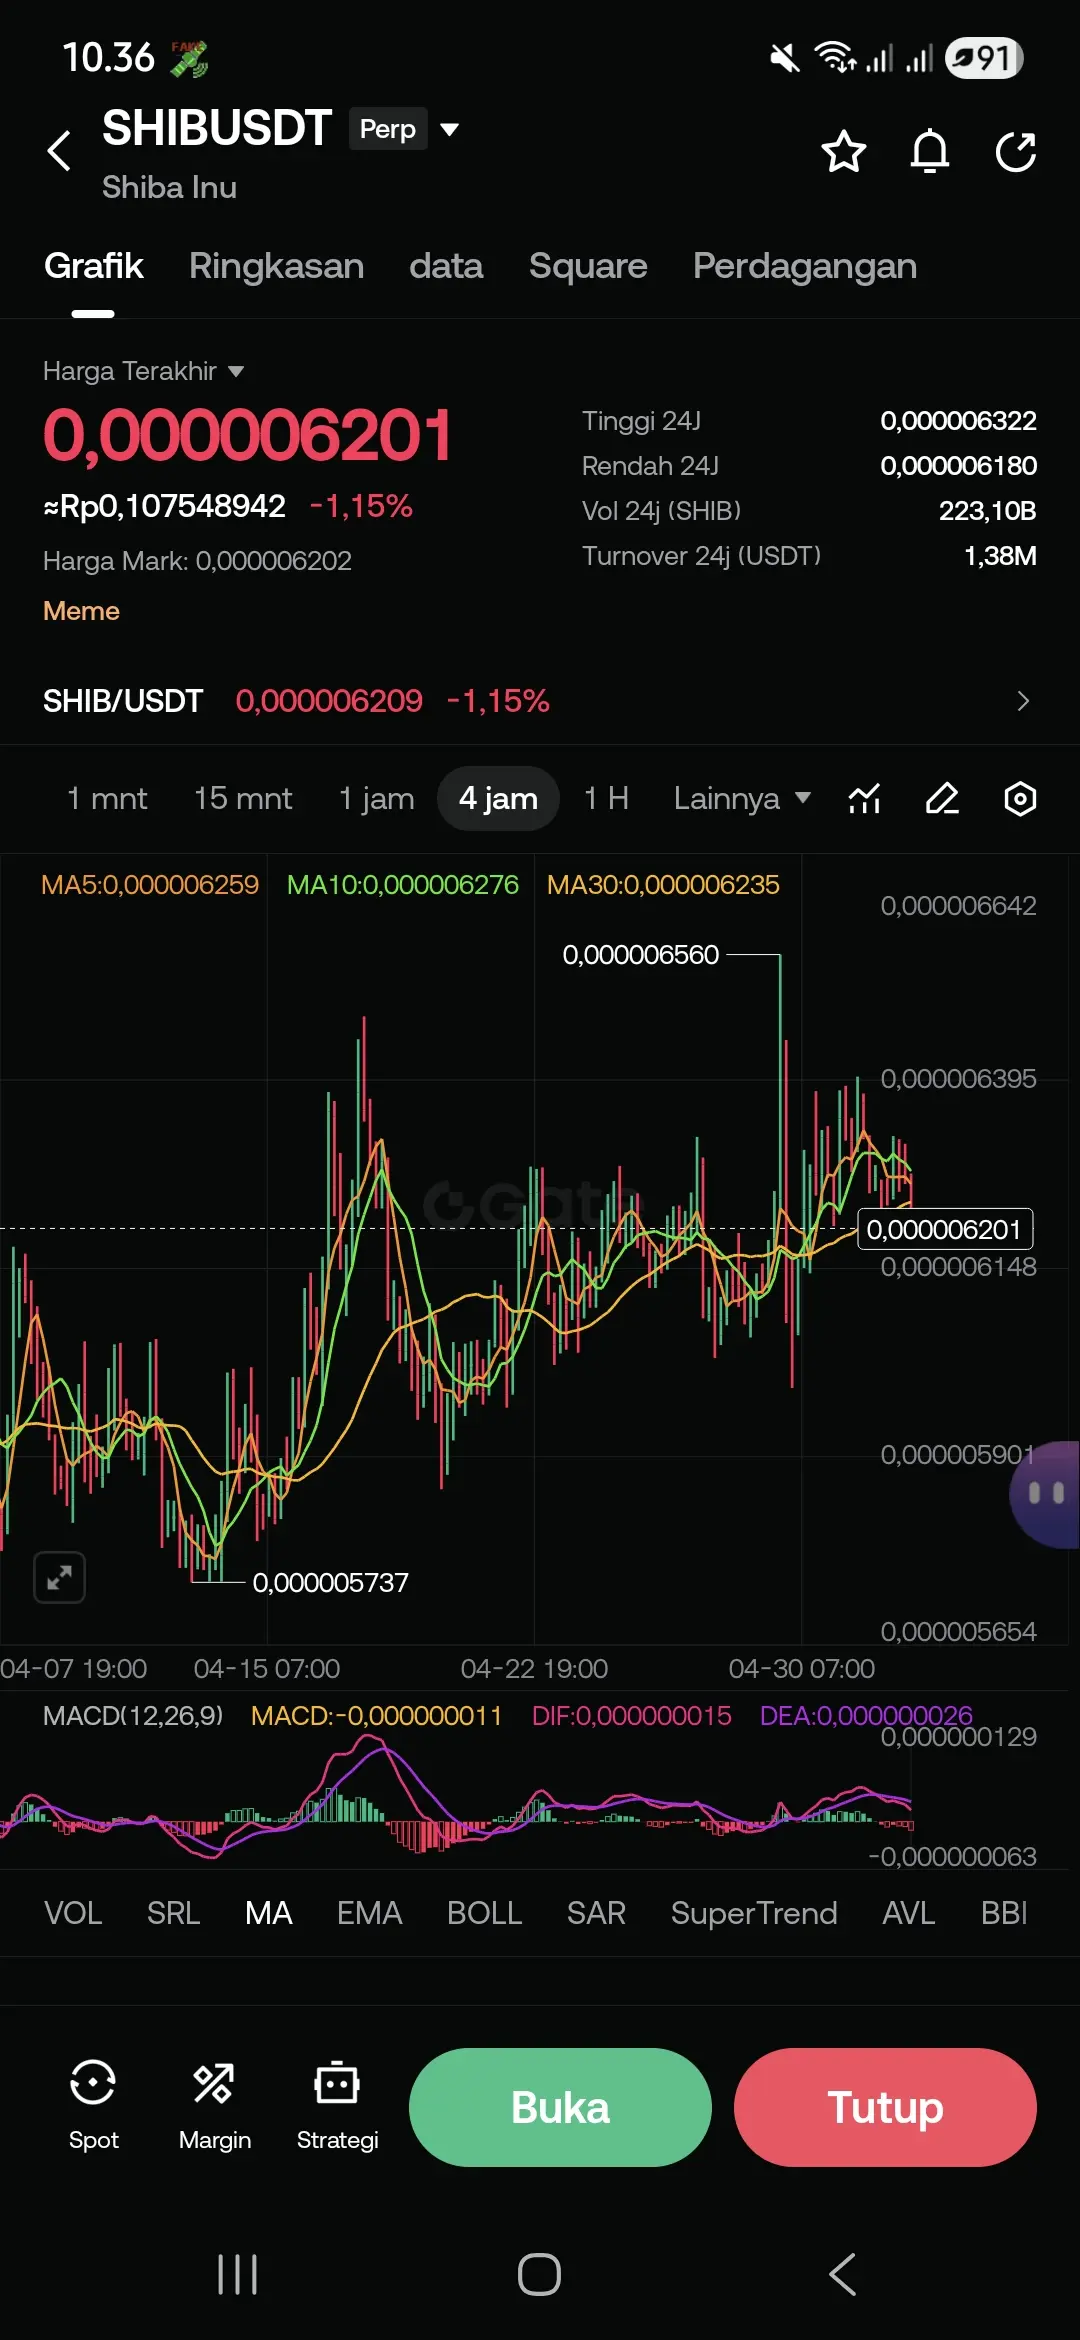Toggle SAR indicator
The height and width of the screenshot is (2340, 1080).
[596, 1913]
